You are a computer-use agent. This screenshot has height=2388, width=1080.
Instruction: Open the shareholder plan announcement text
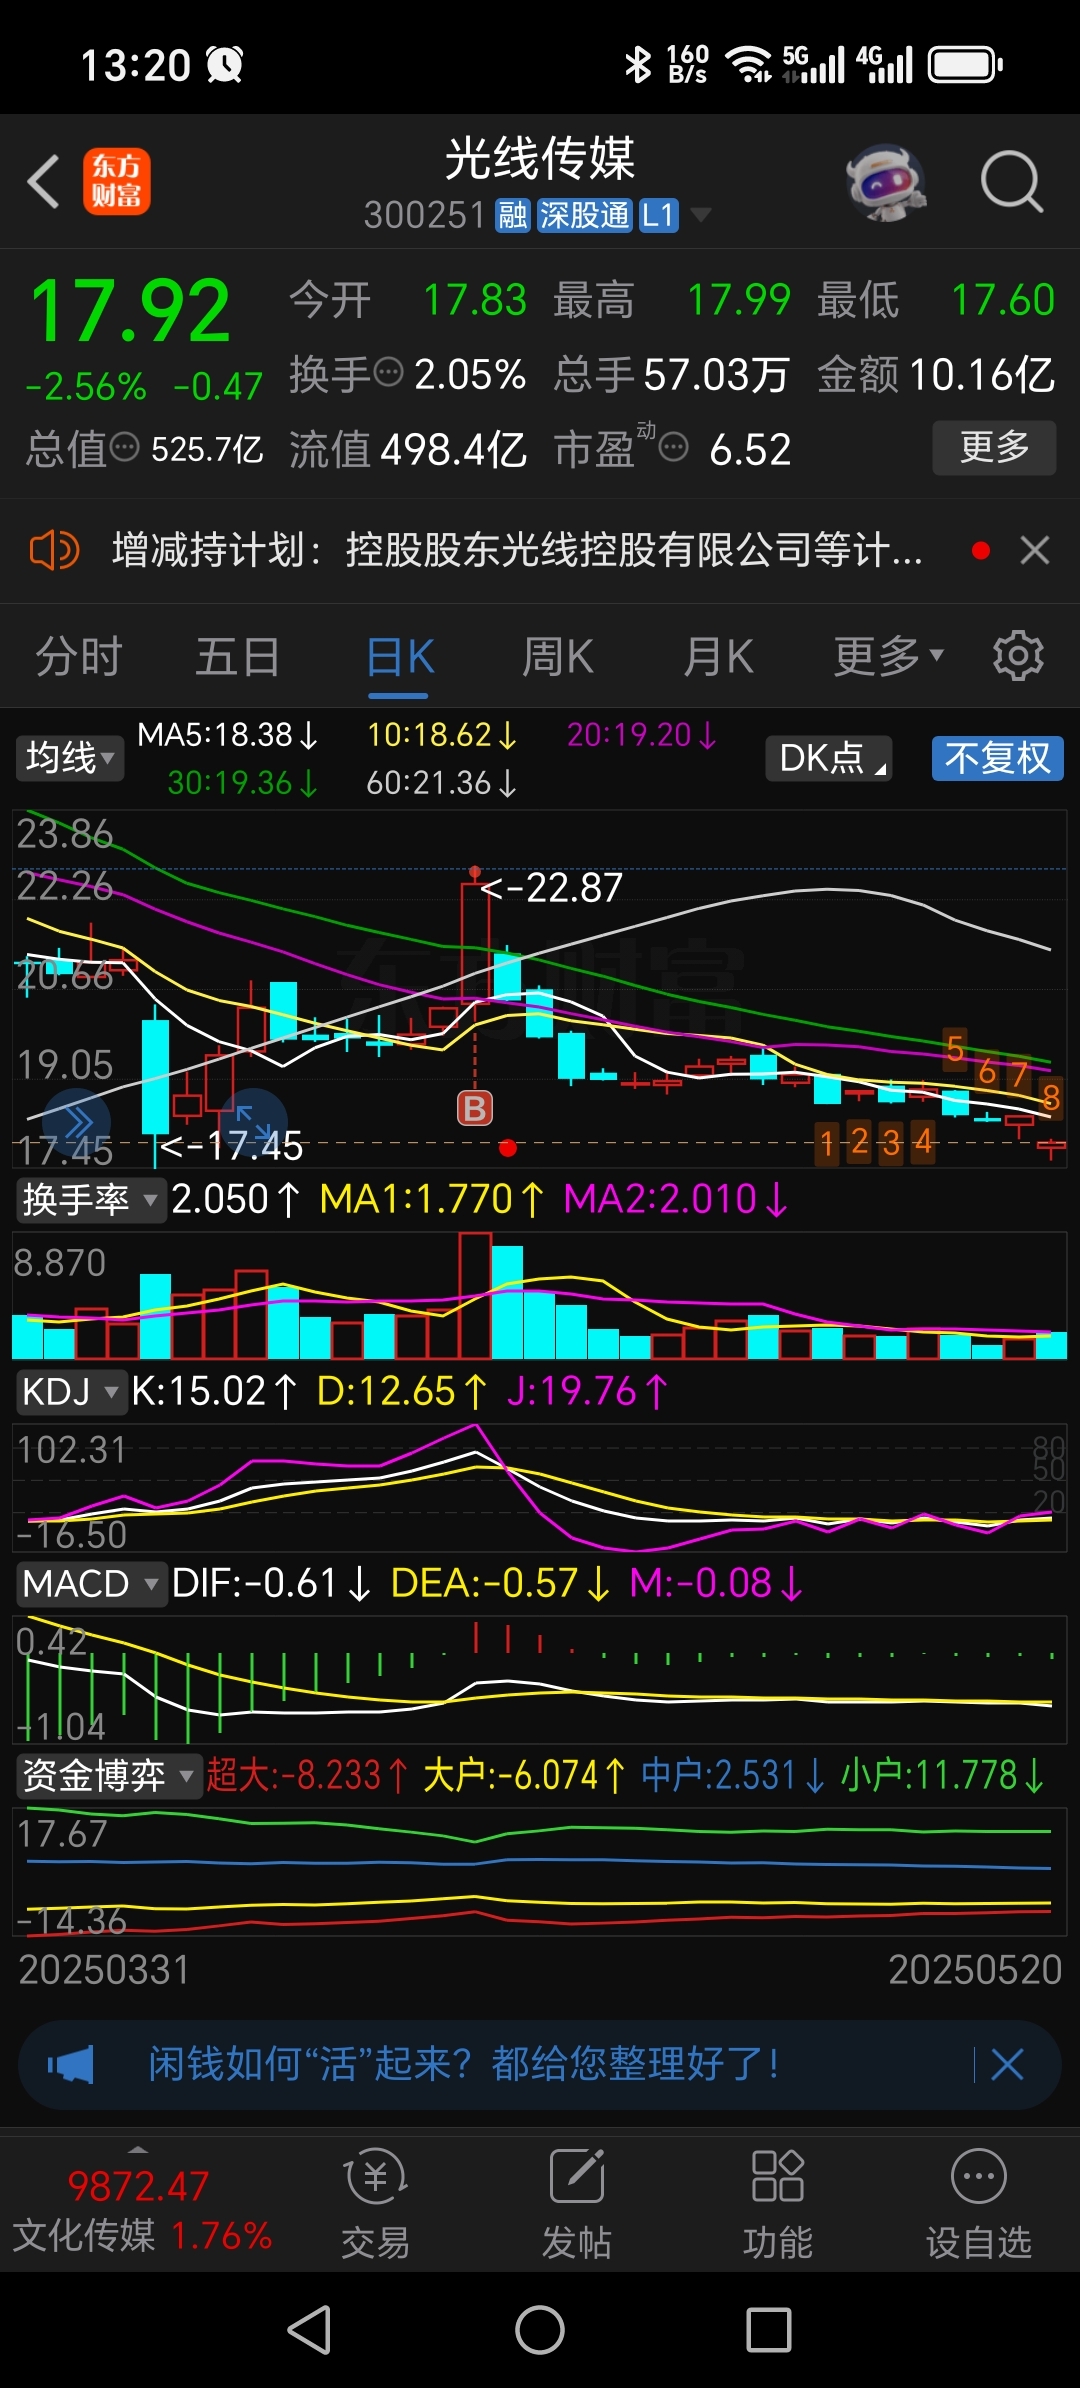point(517,550)
